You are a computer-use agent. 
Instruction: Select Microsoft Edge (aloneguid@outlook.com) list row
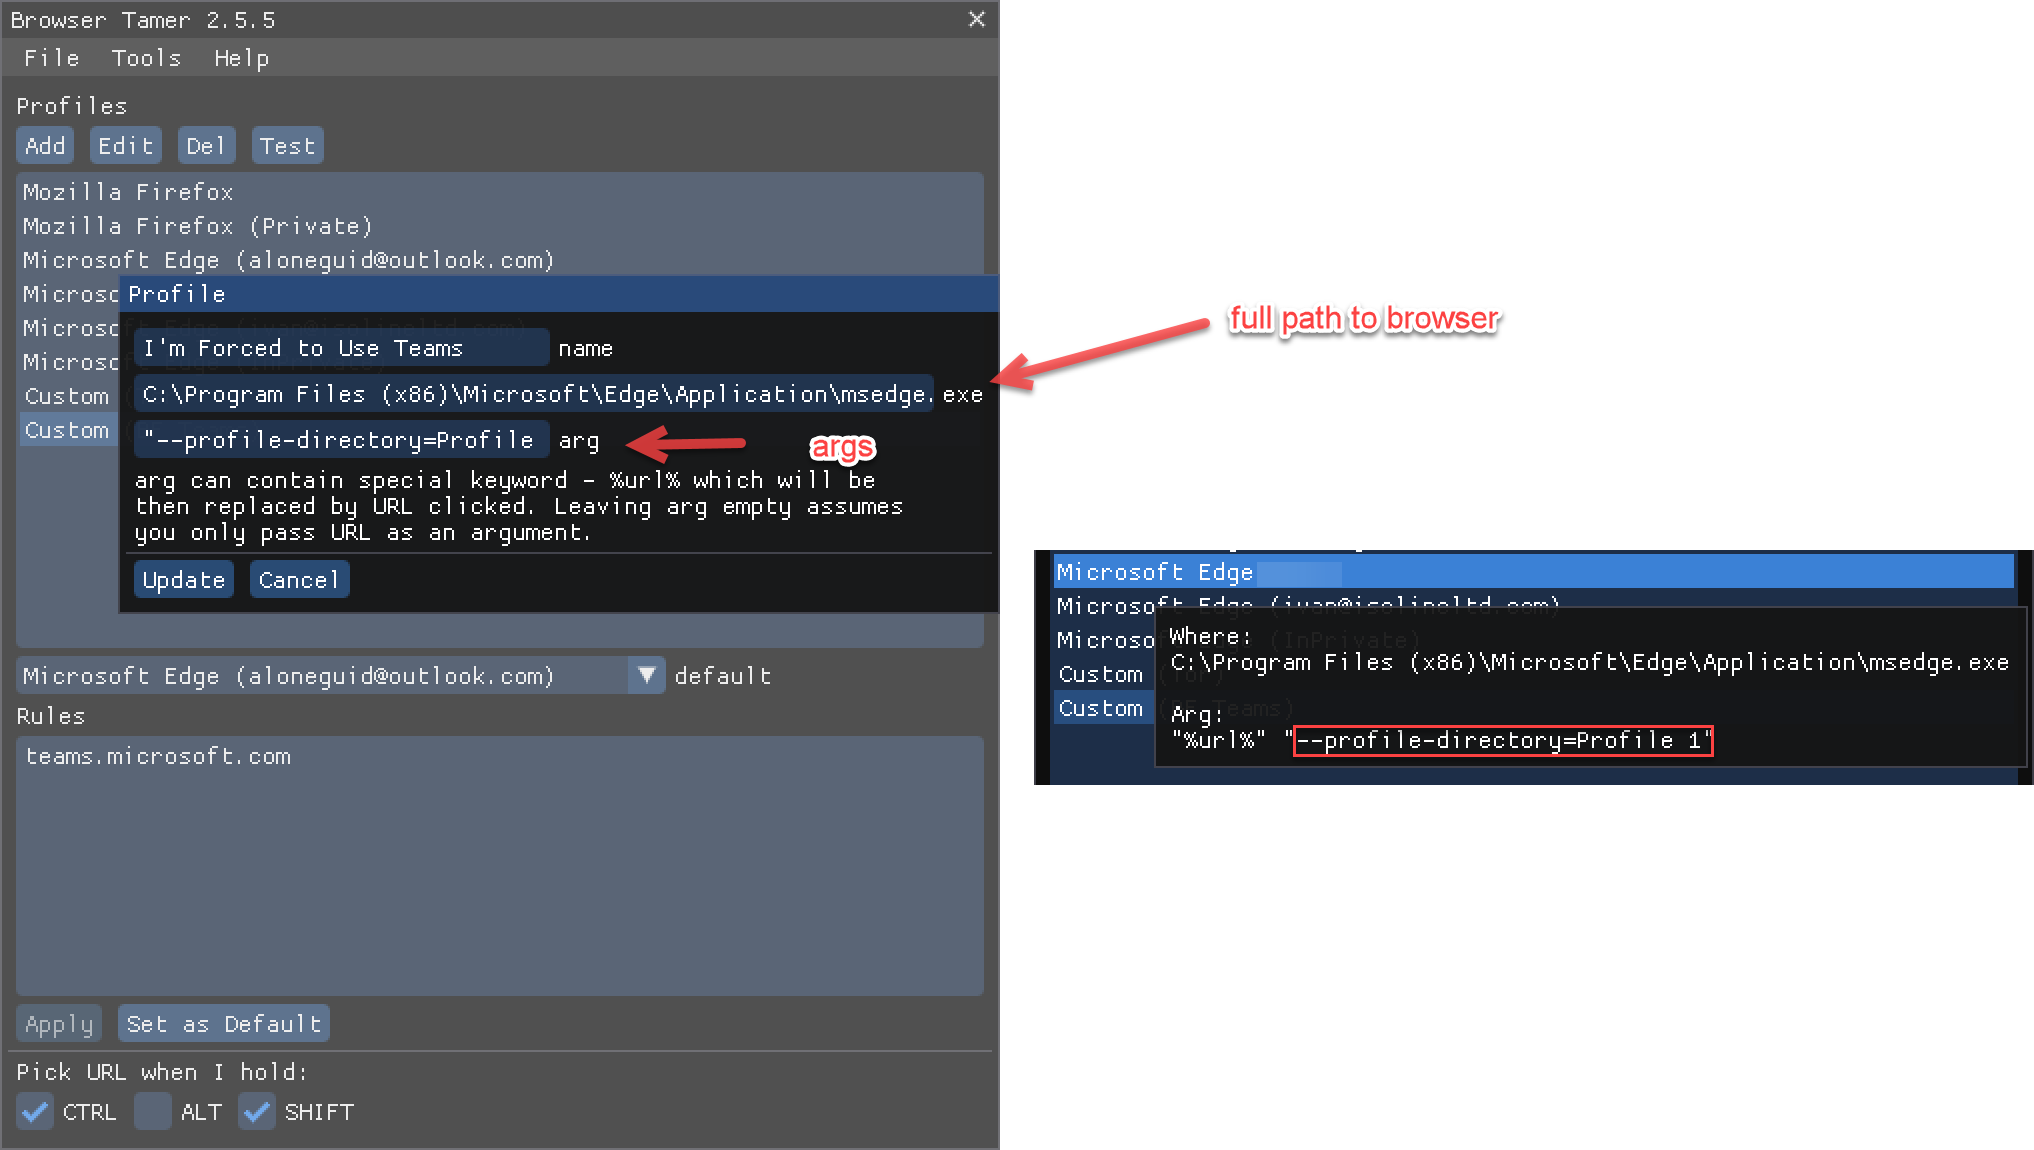pos(500,259)
